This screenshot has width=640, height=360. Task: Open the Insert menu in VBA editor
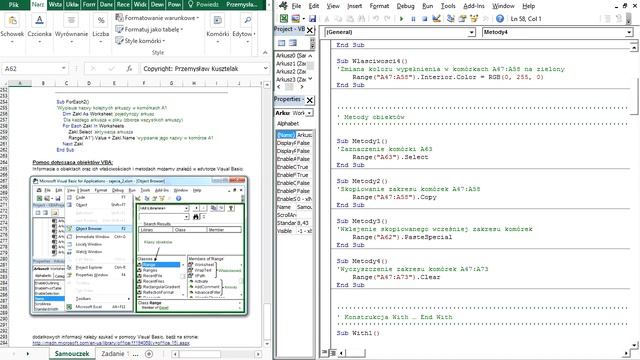(354, 6)
